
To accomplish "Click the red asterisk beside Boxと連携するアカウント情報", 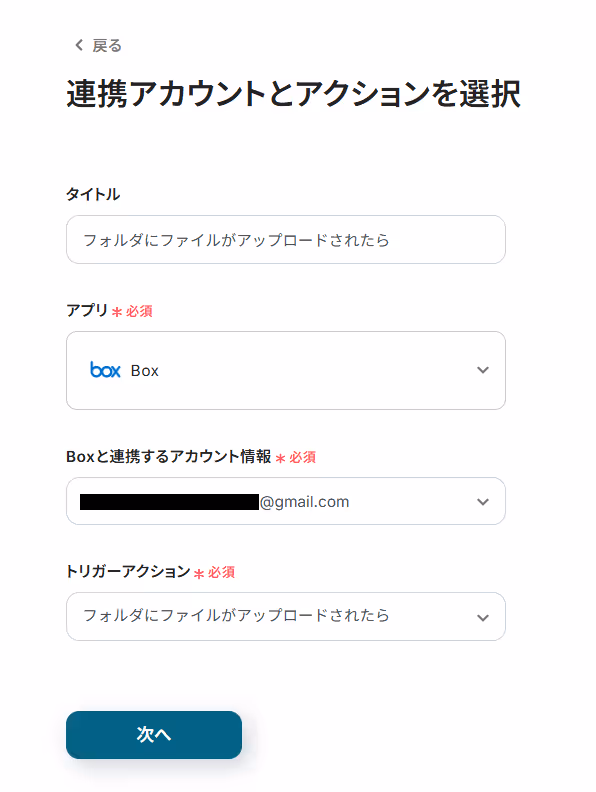I will [280, 458].
